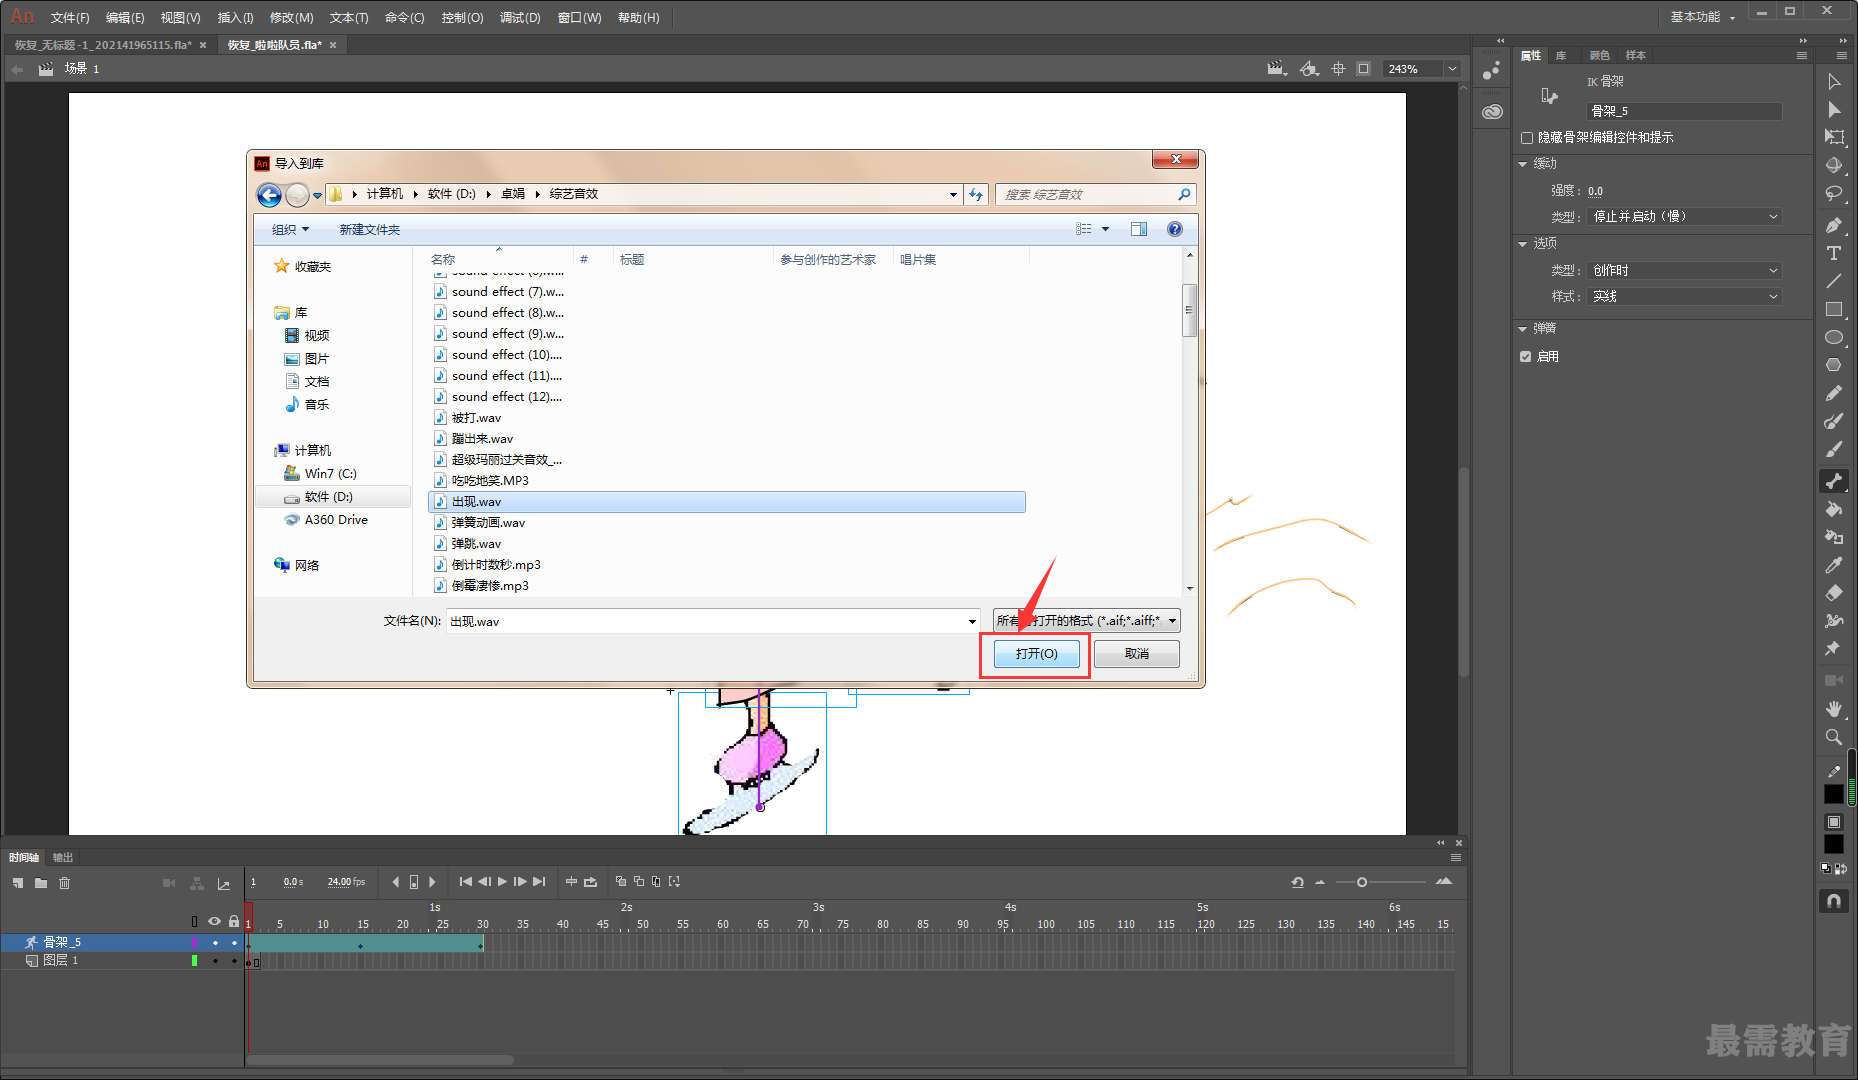Click the 骨架_5 layer color swatch

tap(194, 943)
